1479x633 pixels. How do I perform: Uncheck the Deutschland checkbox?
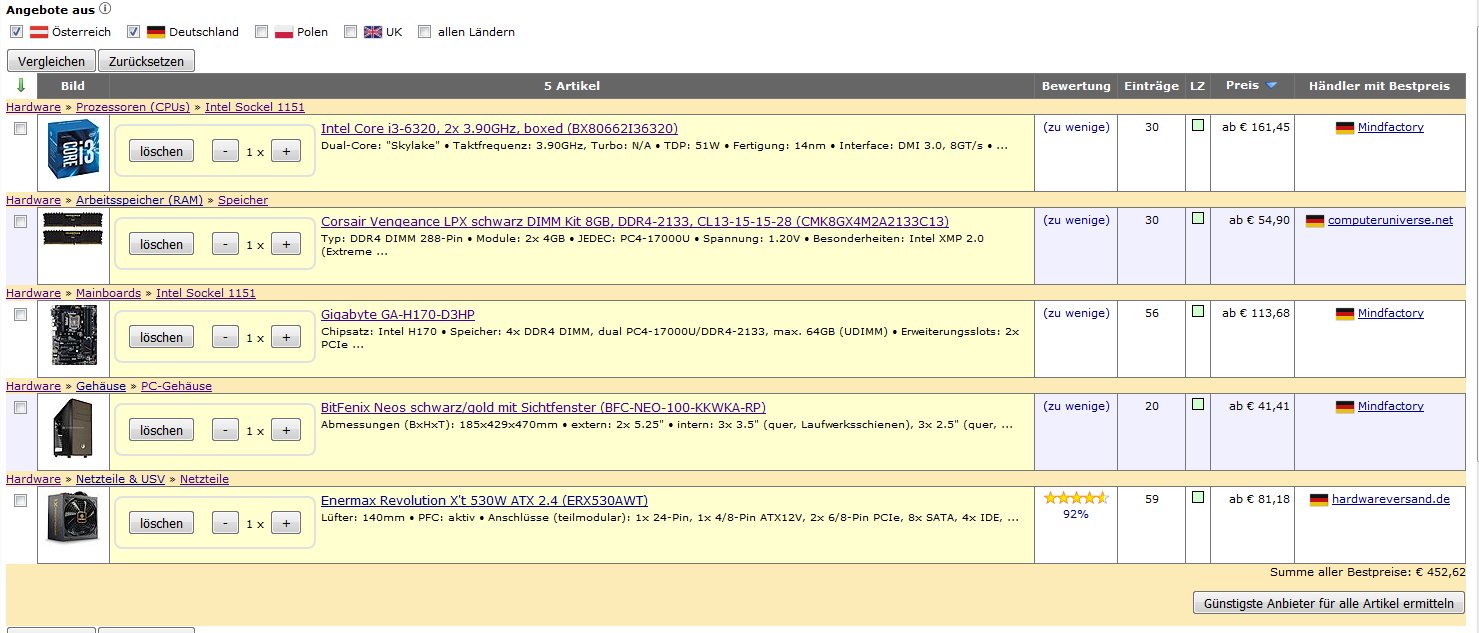click(x=133, y=32)
